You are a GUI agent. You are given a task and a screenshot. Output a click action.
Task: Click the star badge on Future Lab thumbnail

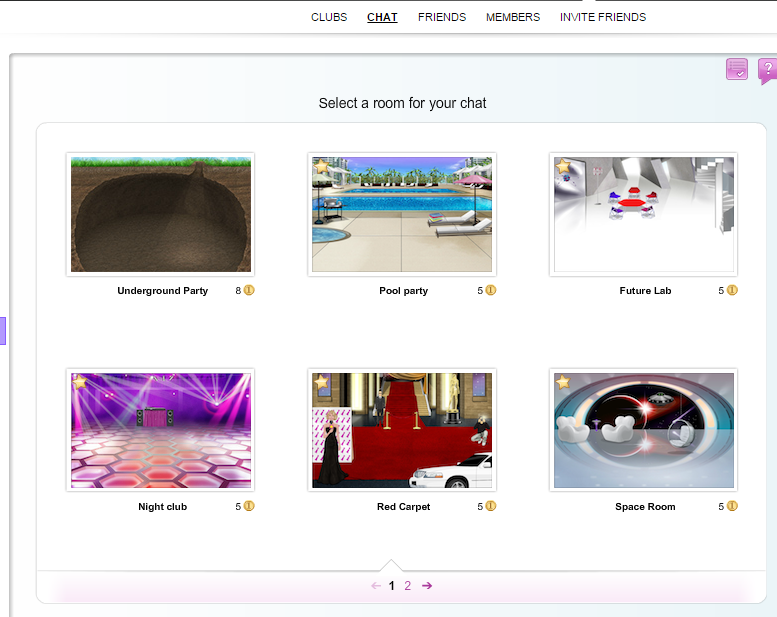click(563, 166)
